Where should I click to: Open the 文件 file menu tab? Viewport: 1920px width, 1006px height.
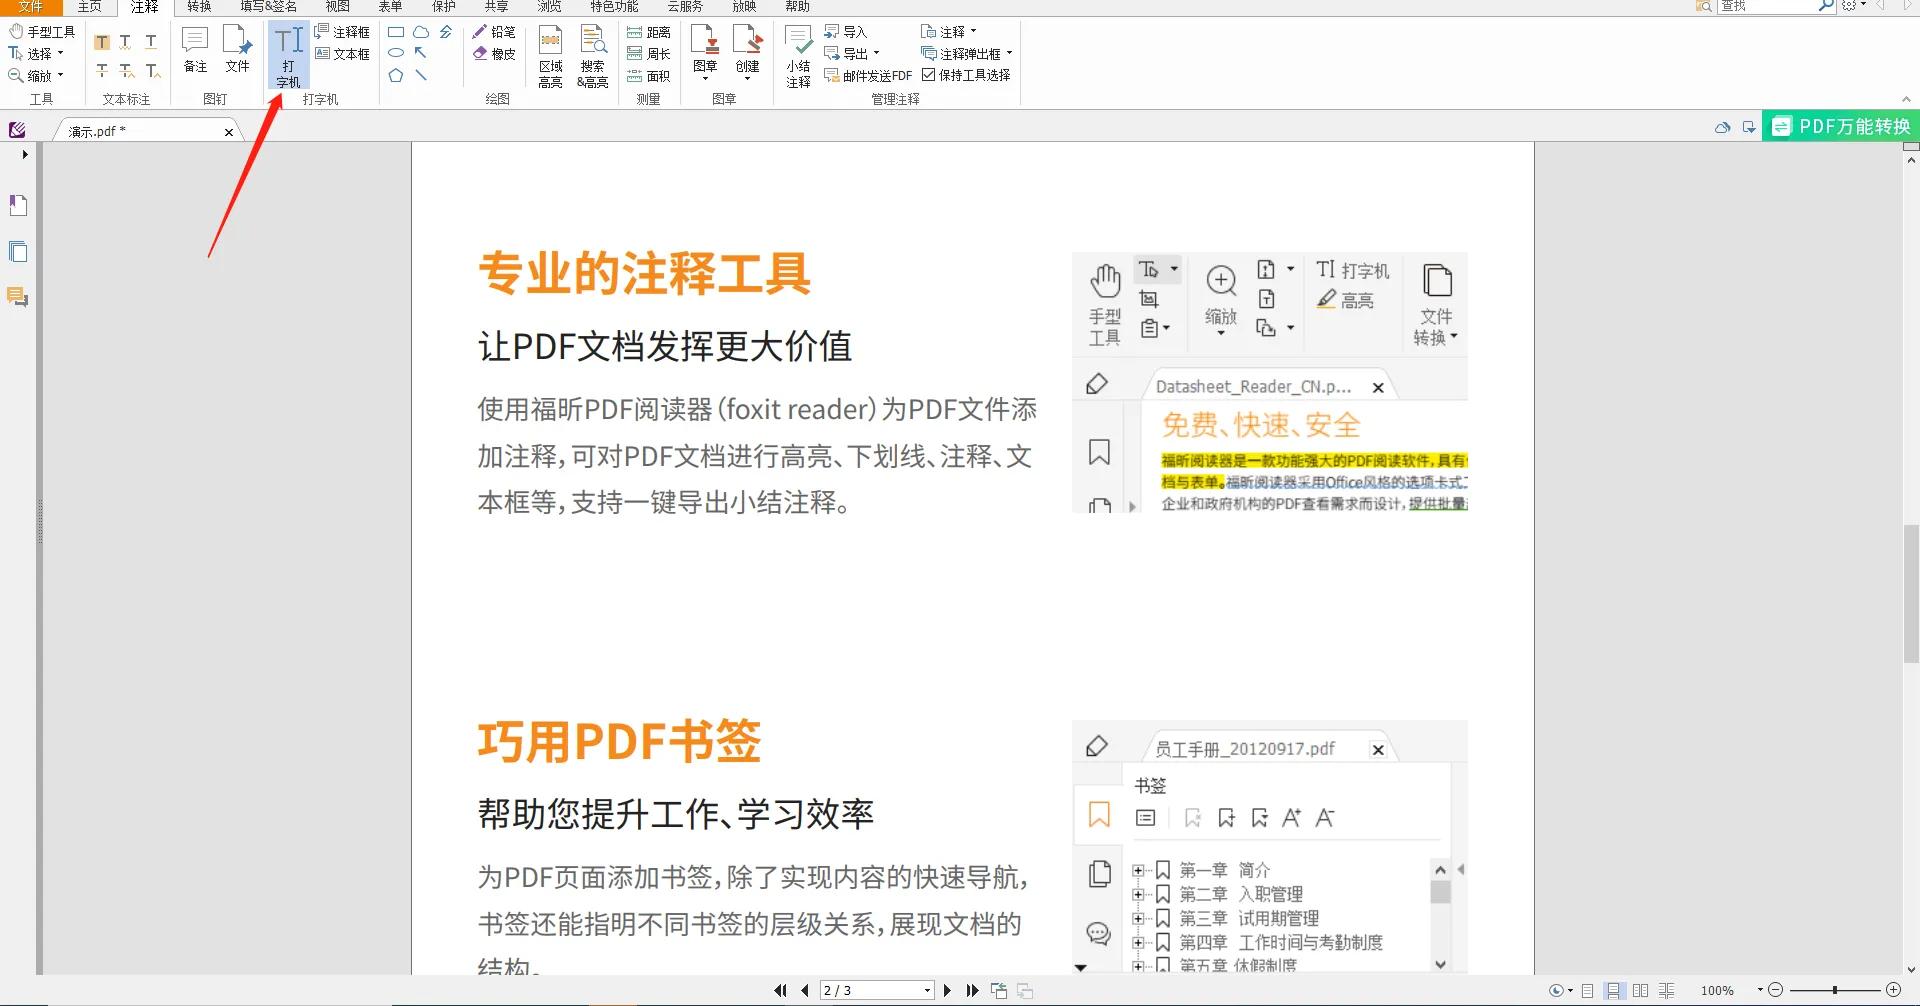(31, 7)
